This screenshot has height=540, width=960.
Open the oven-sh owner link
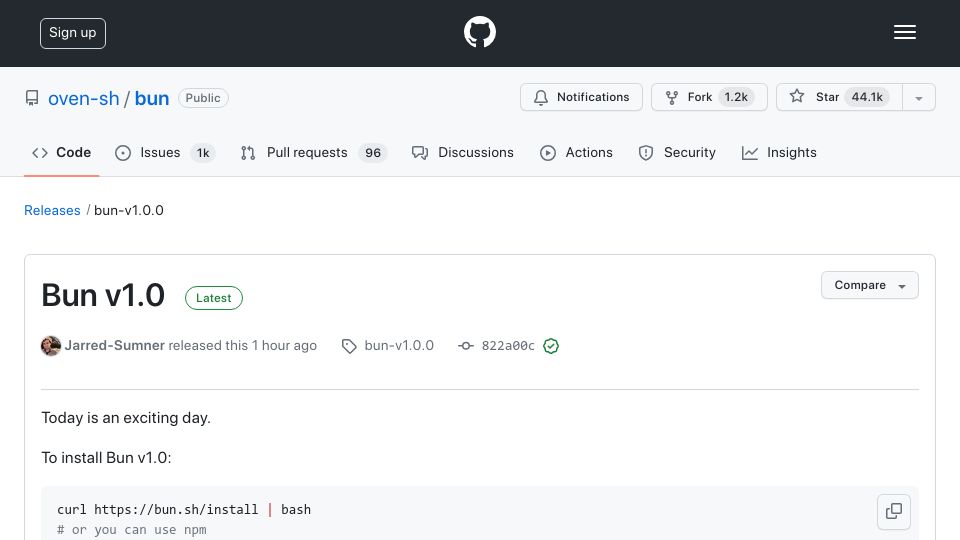pyautogui.click(x=84, y=99)
